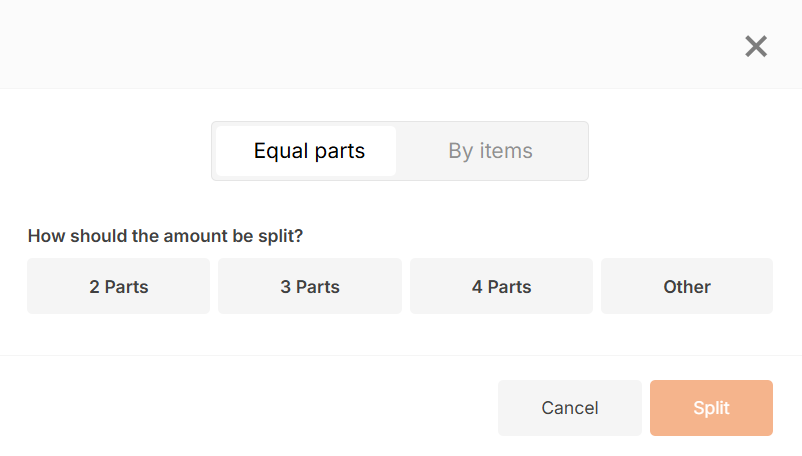Click the Cancel button

point(570,408)
